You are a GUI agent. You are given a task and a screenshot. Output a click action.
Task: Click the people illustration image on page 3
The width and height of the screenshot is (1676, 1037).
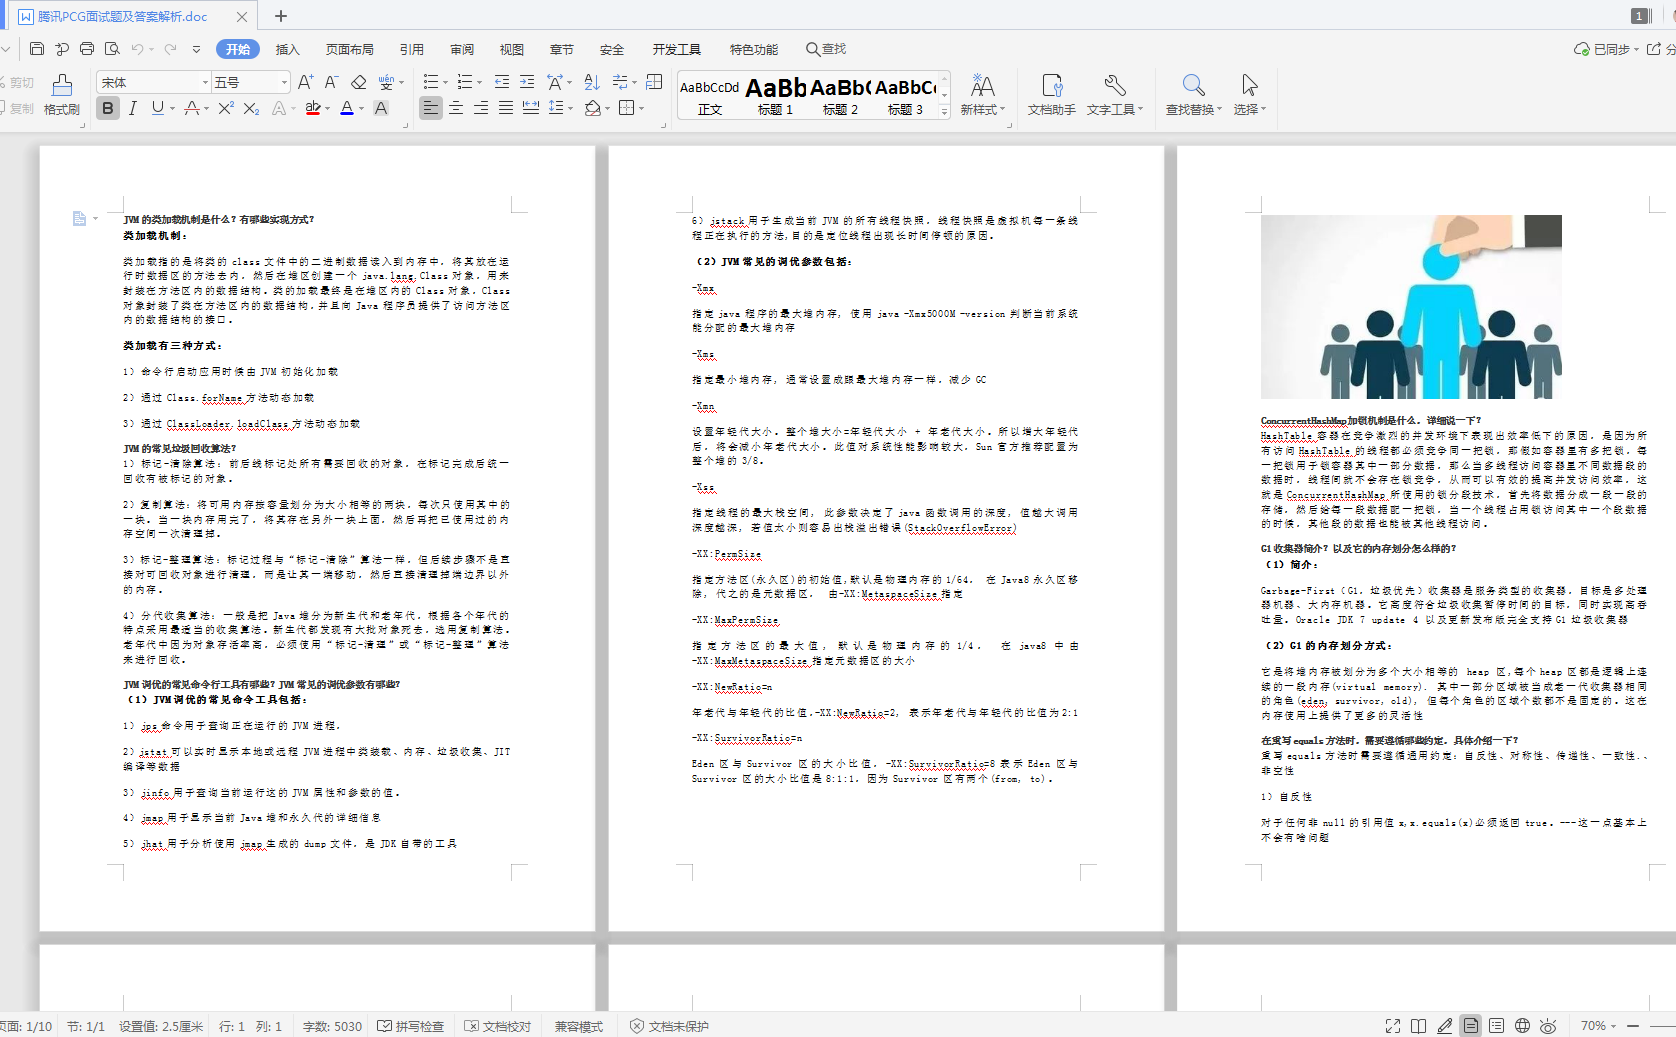pyautogui.click(x=1411, y=307)
